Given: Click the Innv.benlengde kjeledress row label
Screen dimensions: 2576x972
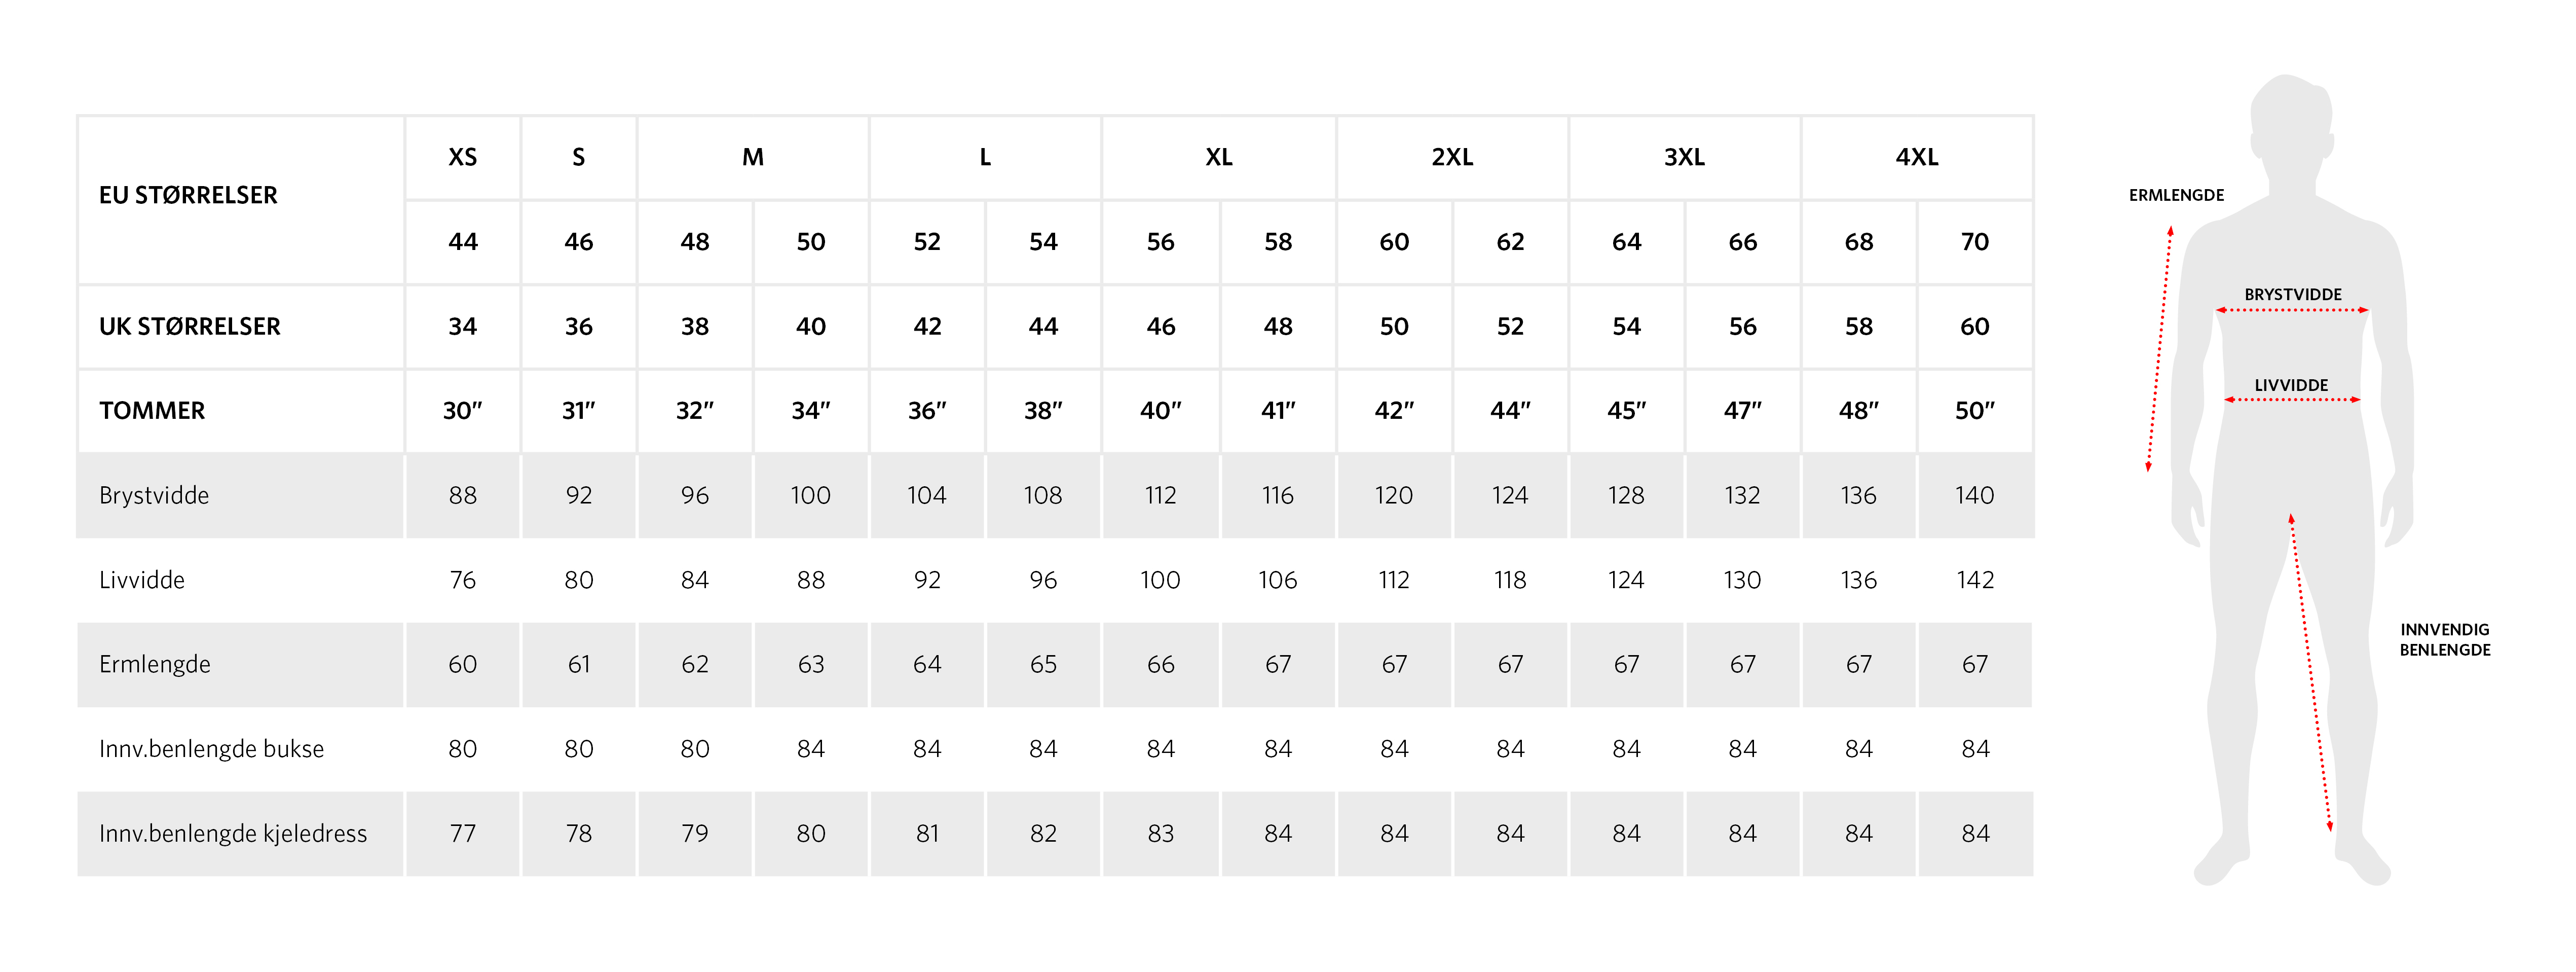Looking at the screenshot, I should point(233,833).
